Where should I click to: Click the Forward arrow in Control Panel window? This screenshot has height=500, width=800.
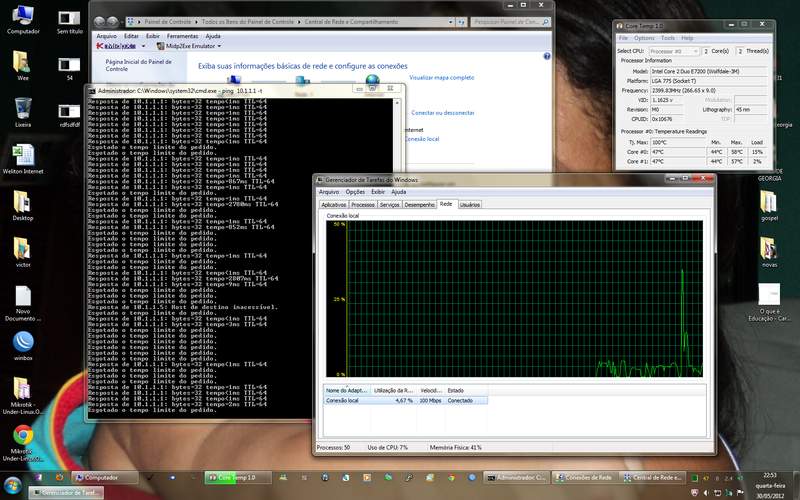tap(113, 22)
